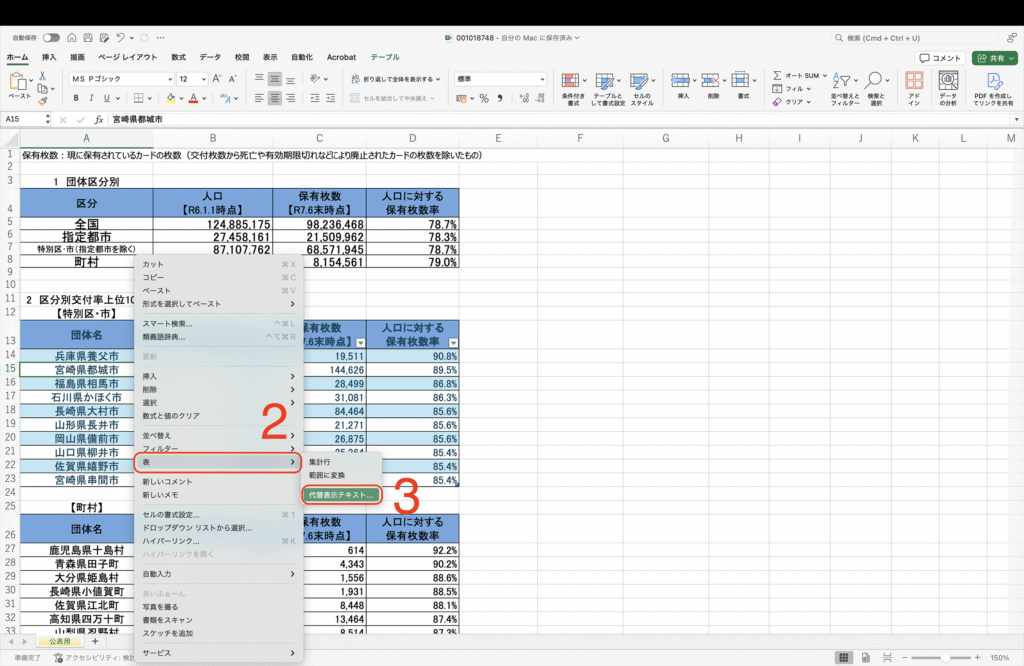Screen dimensions: 1024x666
Task: Expand the 形式を選択してペースト submenu
Action: coord(218,304)
